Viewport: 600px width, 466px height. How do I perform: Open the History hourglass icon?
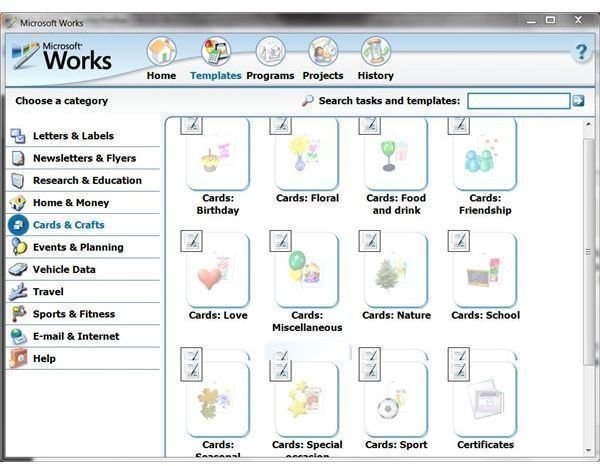[376, 52]
